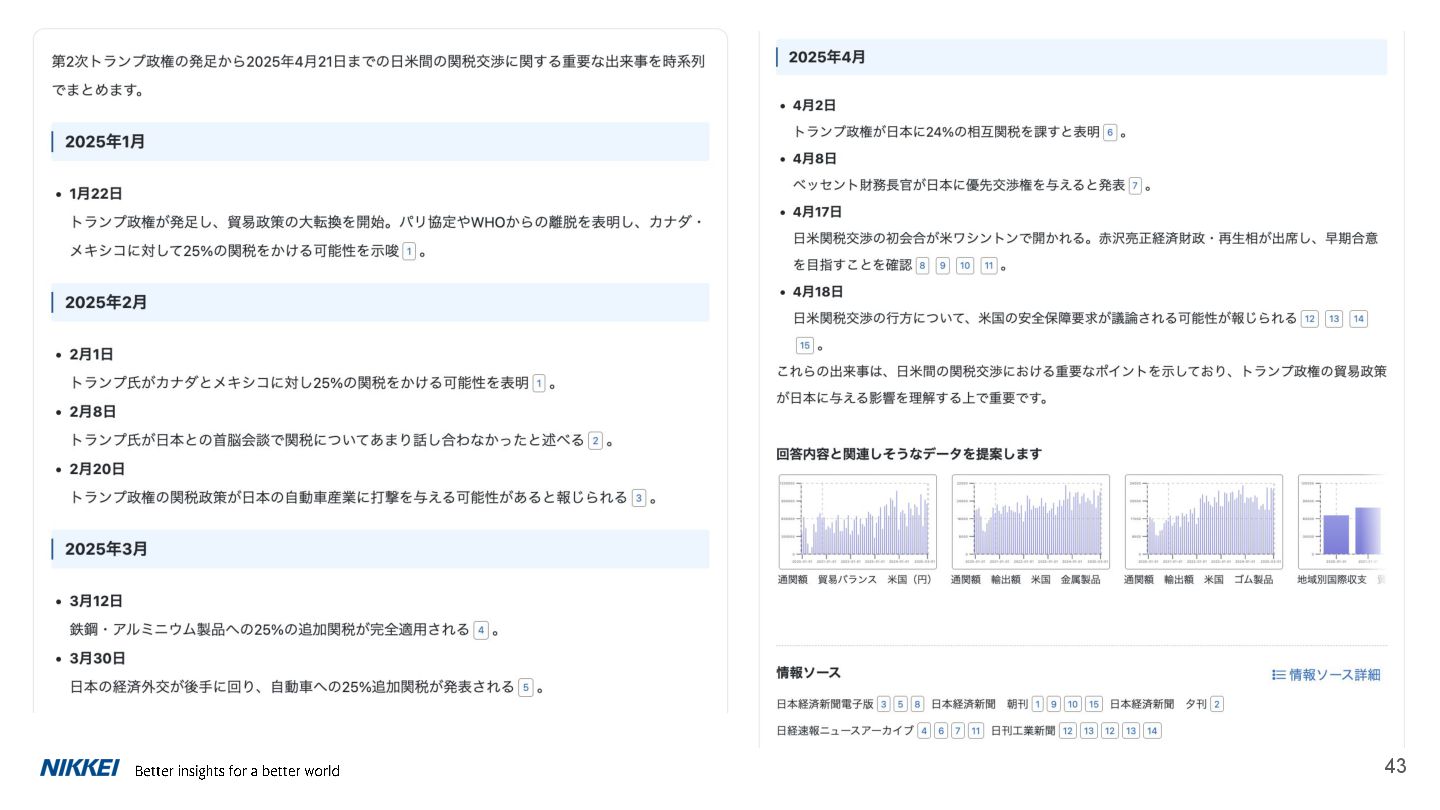
Task: Open citation 6 in the 4月2日 entry
Action: [x=1110, y=132]
